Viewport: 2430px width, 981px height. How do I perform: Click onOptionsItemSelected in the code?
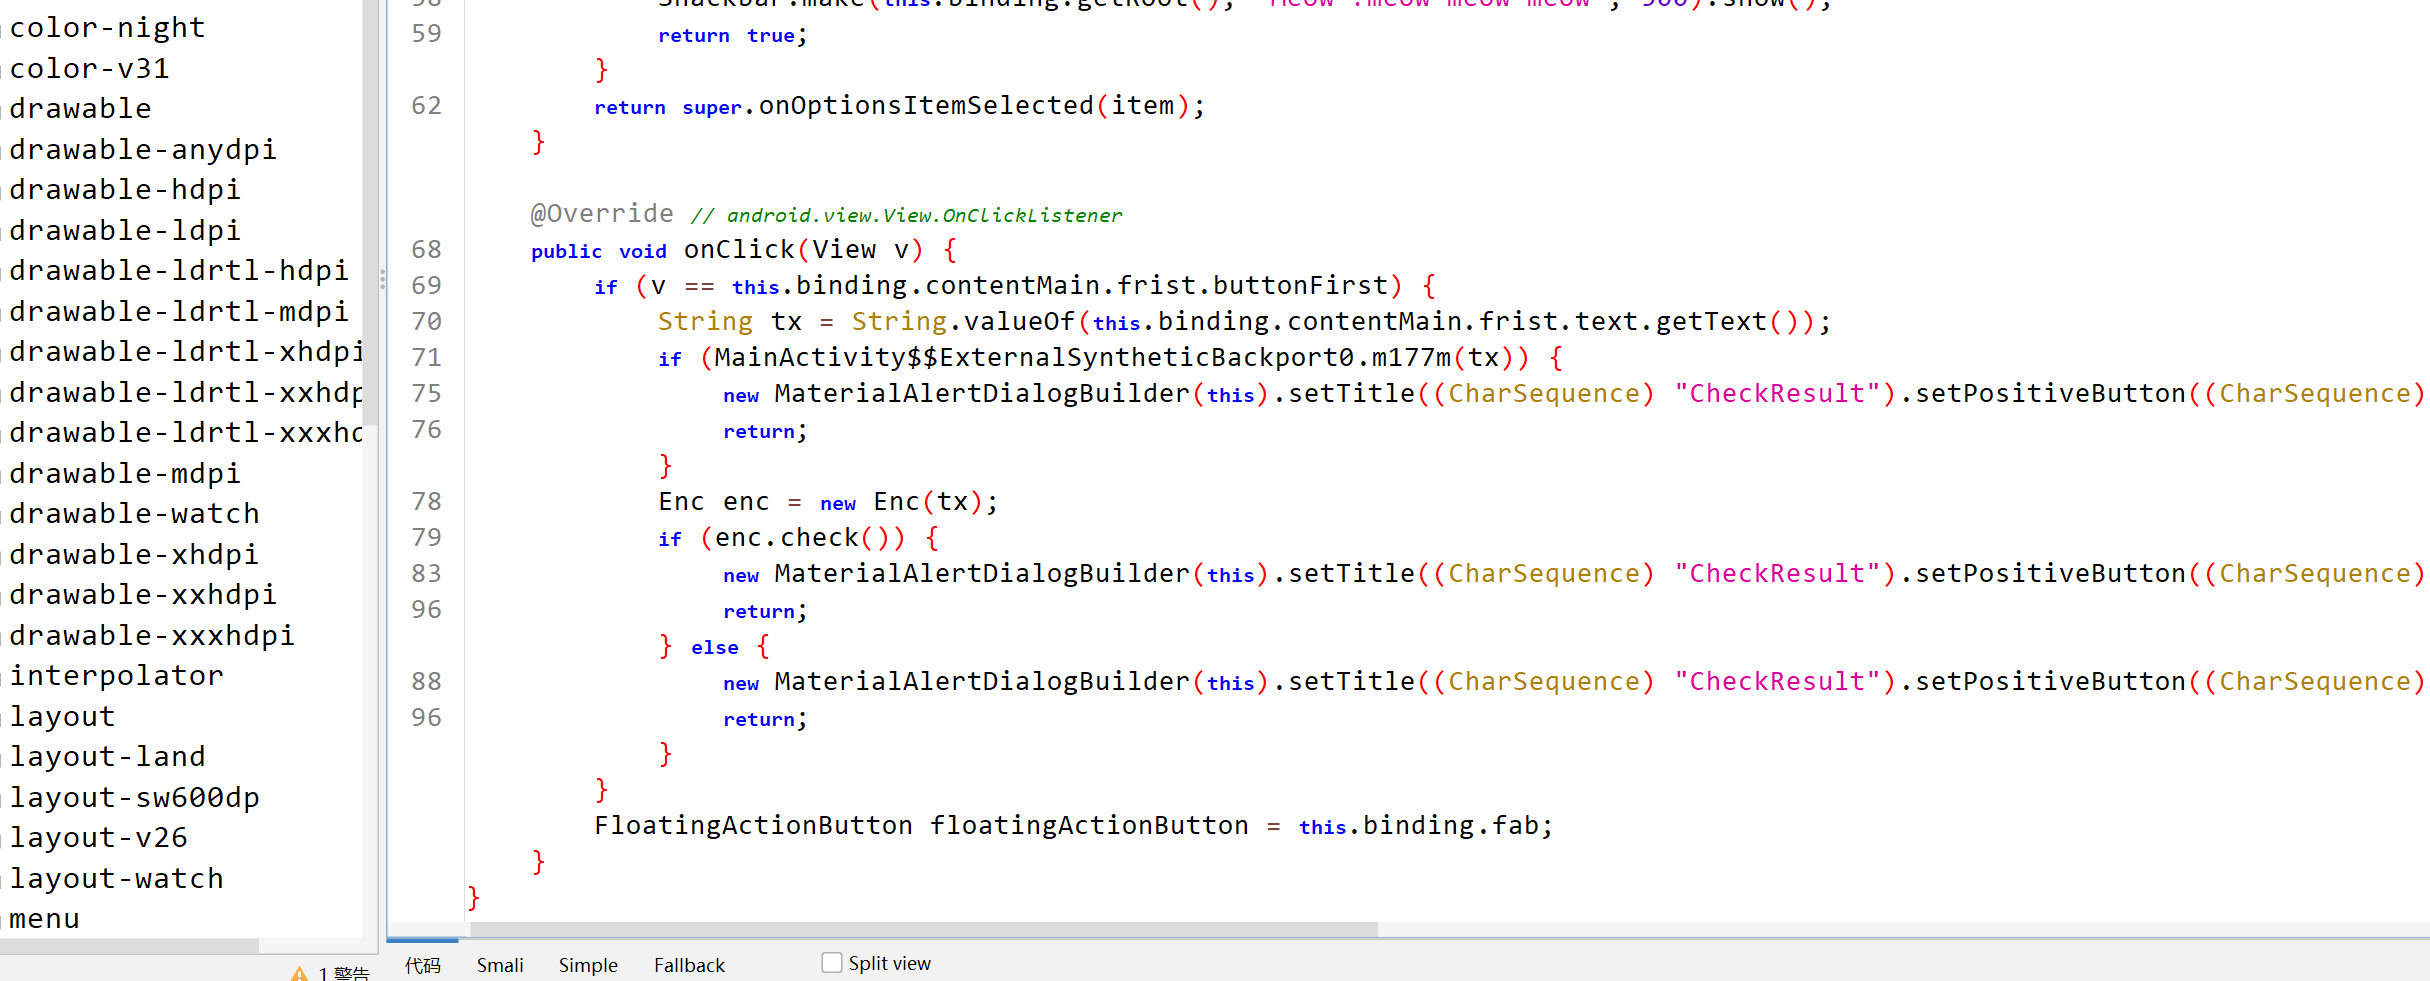[926, 105]
